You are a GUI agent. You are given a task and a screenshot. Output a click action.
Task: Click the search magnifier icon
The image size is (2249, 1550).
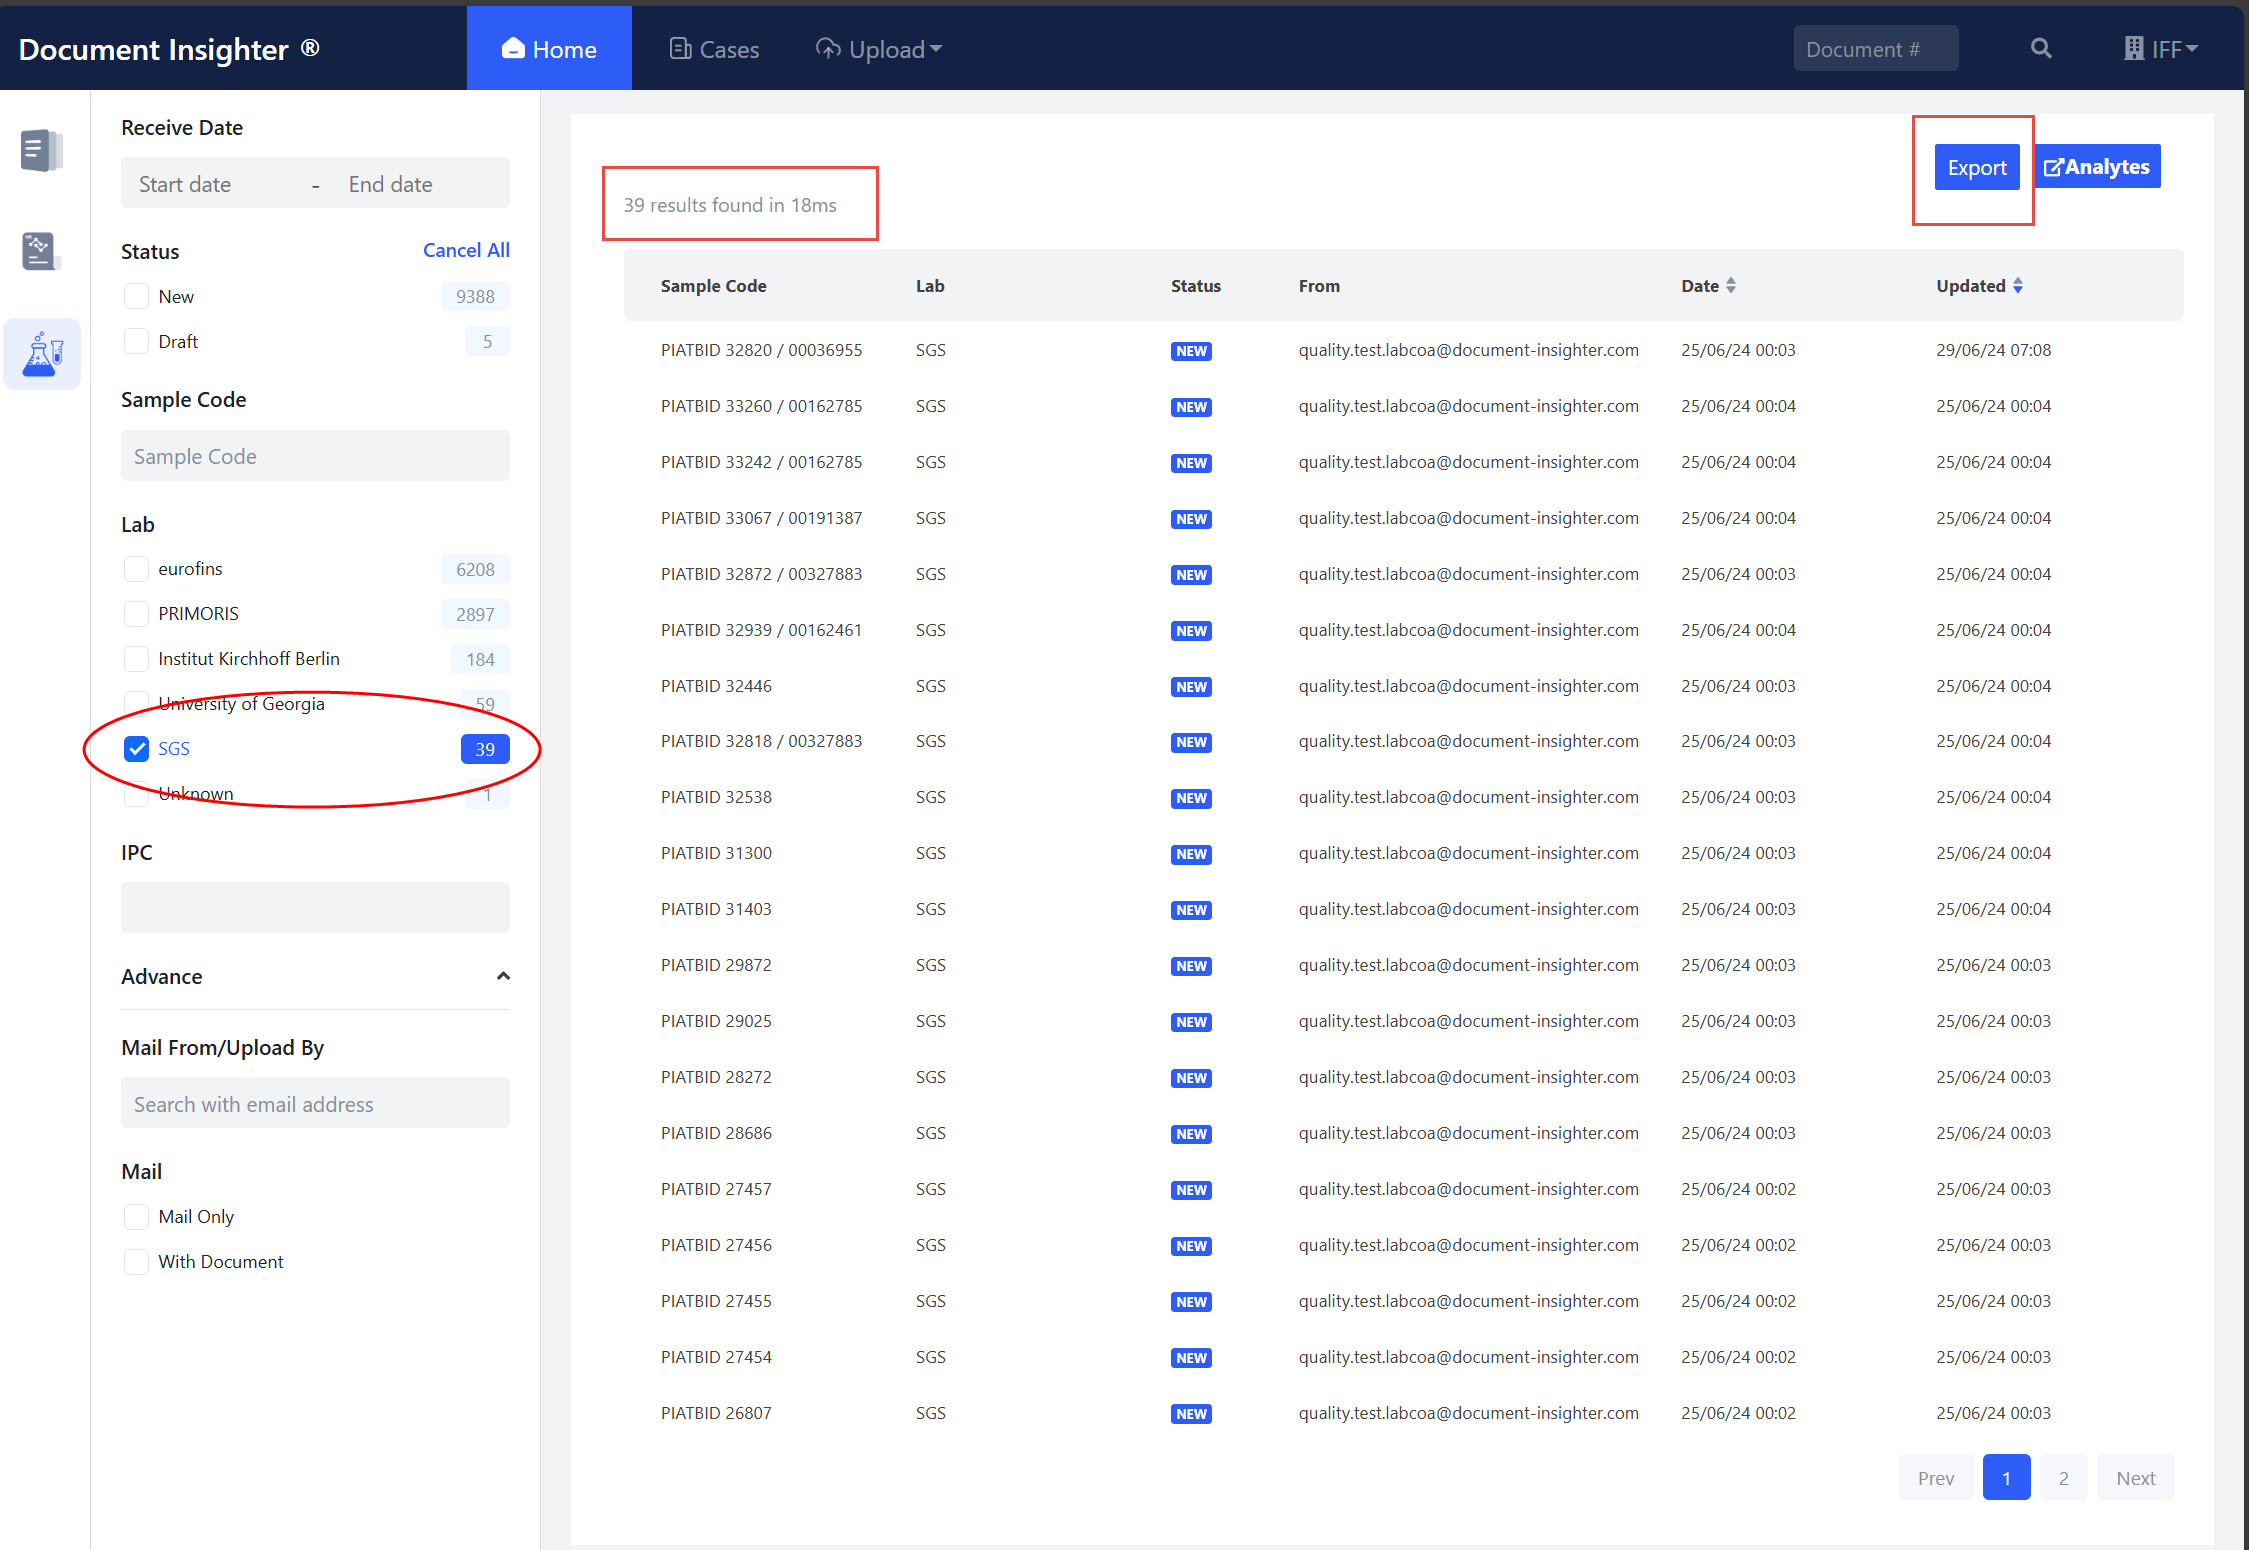click(2041, 49)
